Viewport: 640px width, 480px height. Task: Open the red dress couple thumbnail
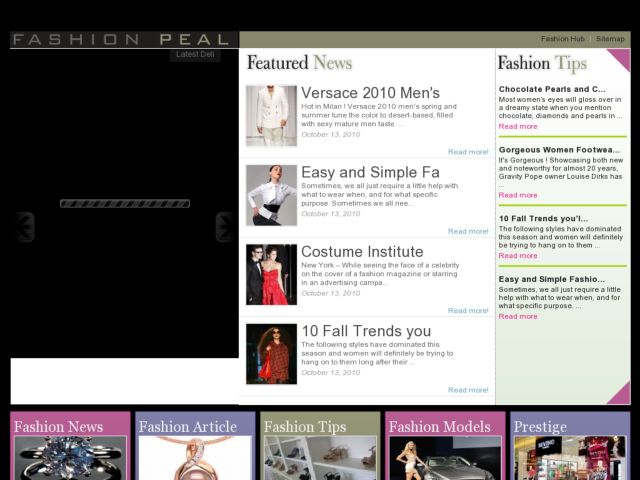tap(271, 274)
